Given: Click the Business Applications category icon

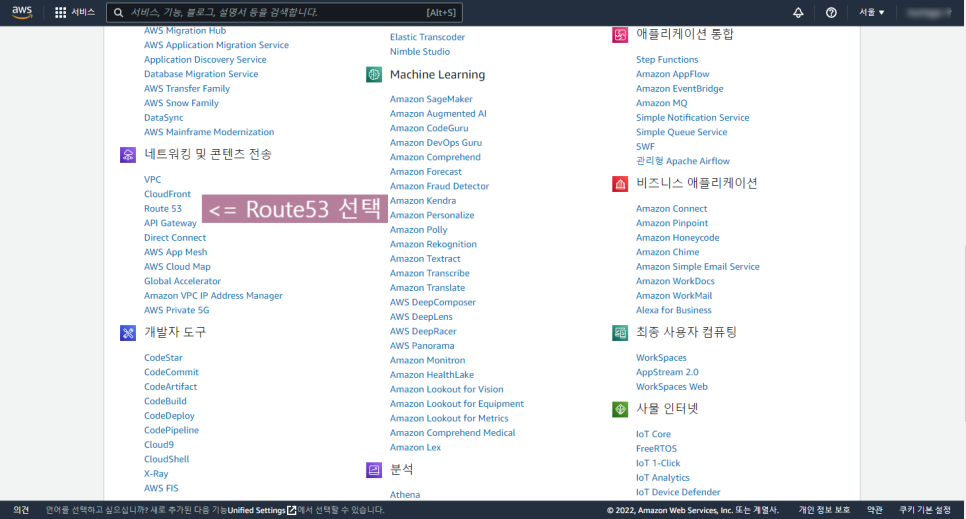Looking at the screenshot, I should [620, 184].
